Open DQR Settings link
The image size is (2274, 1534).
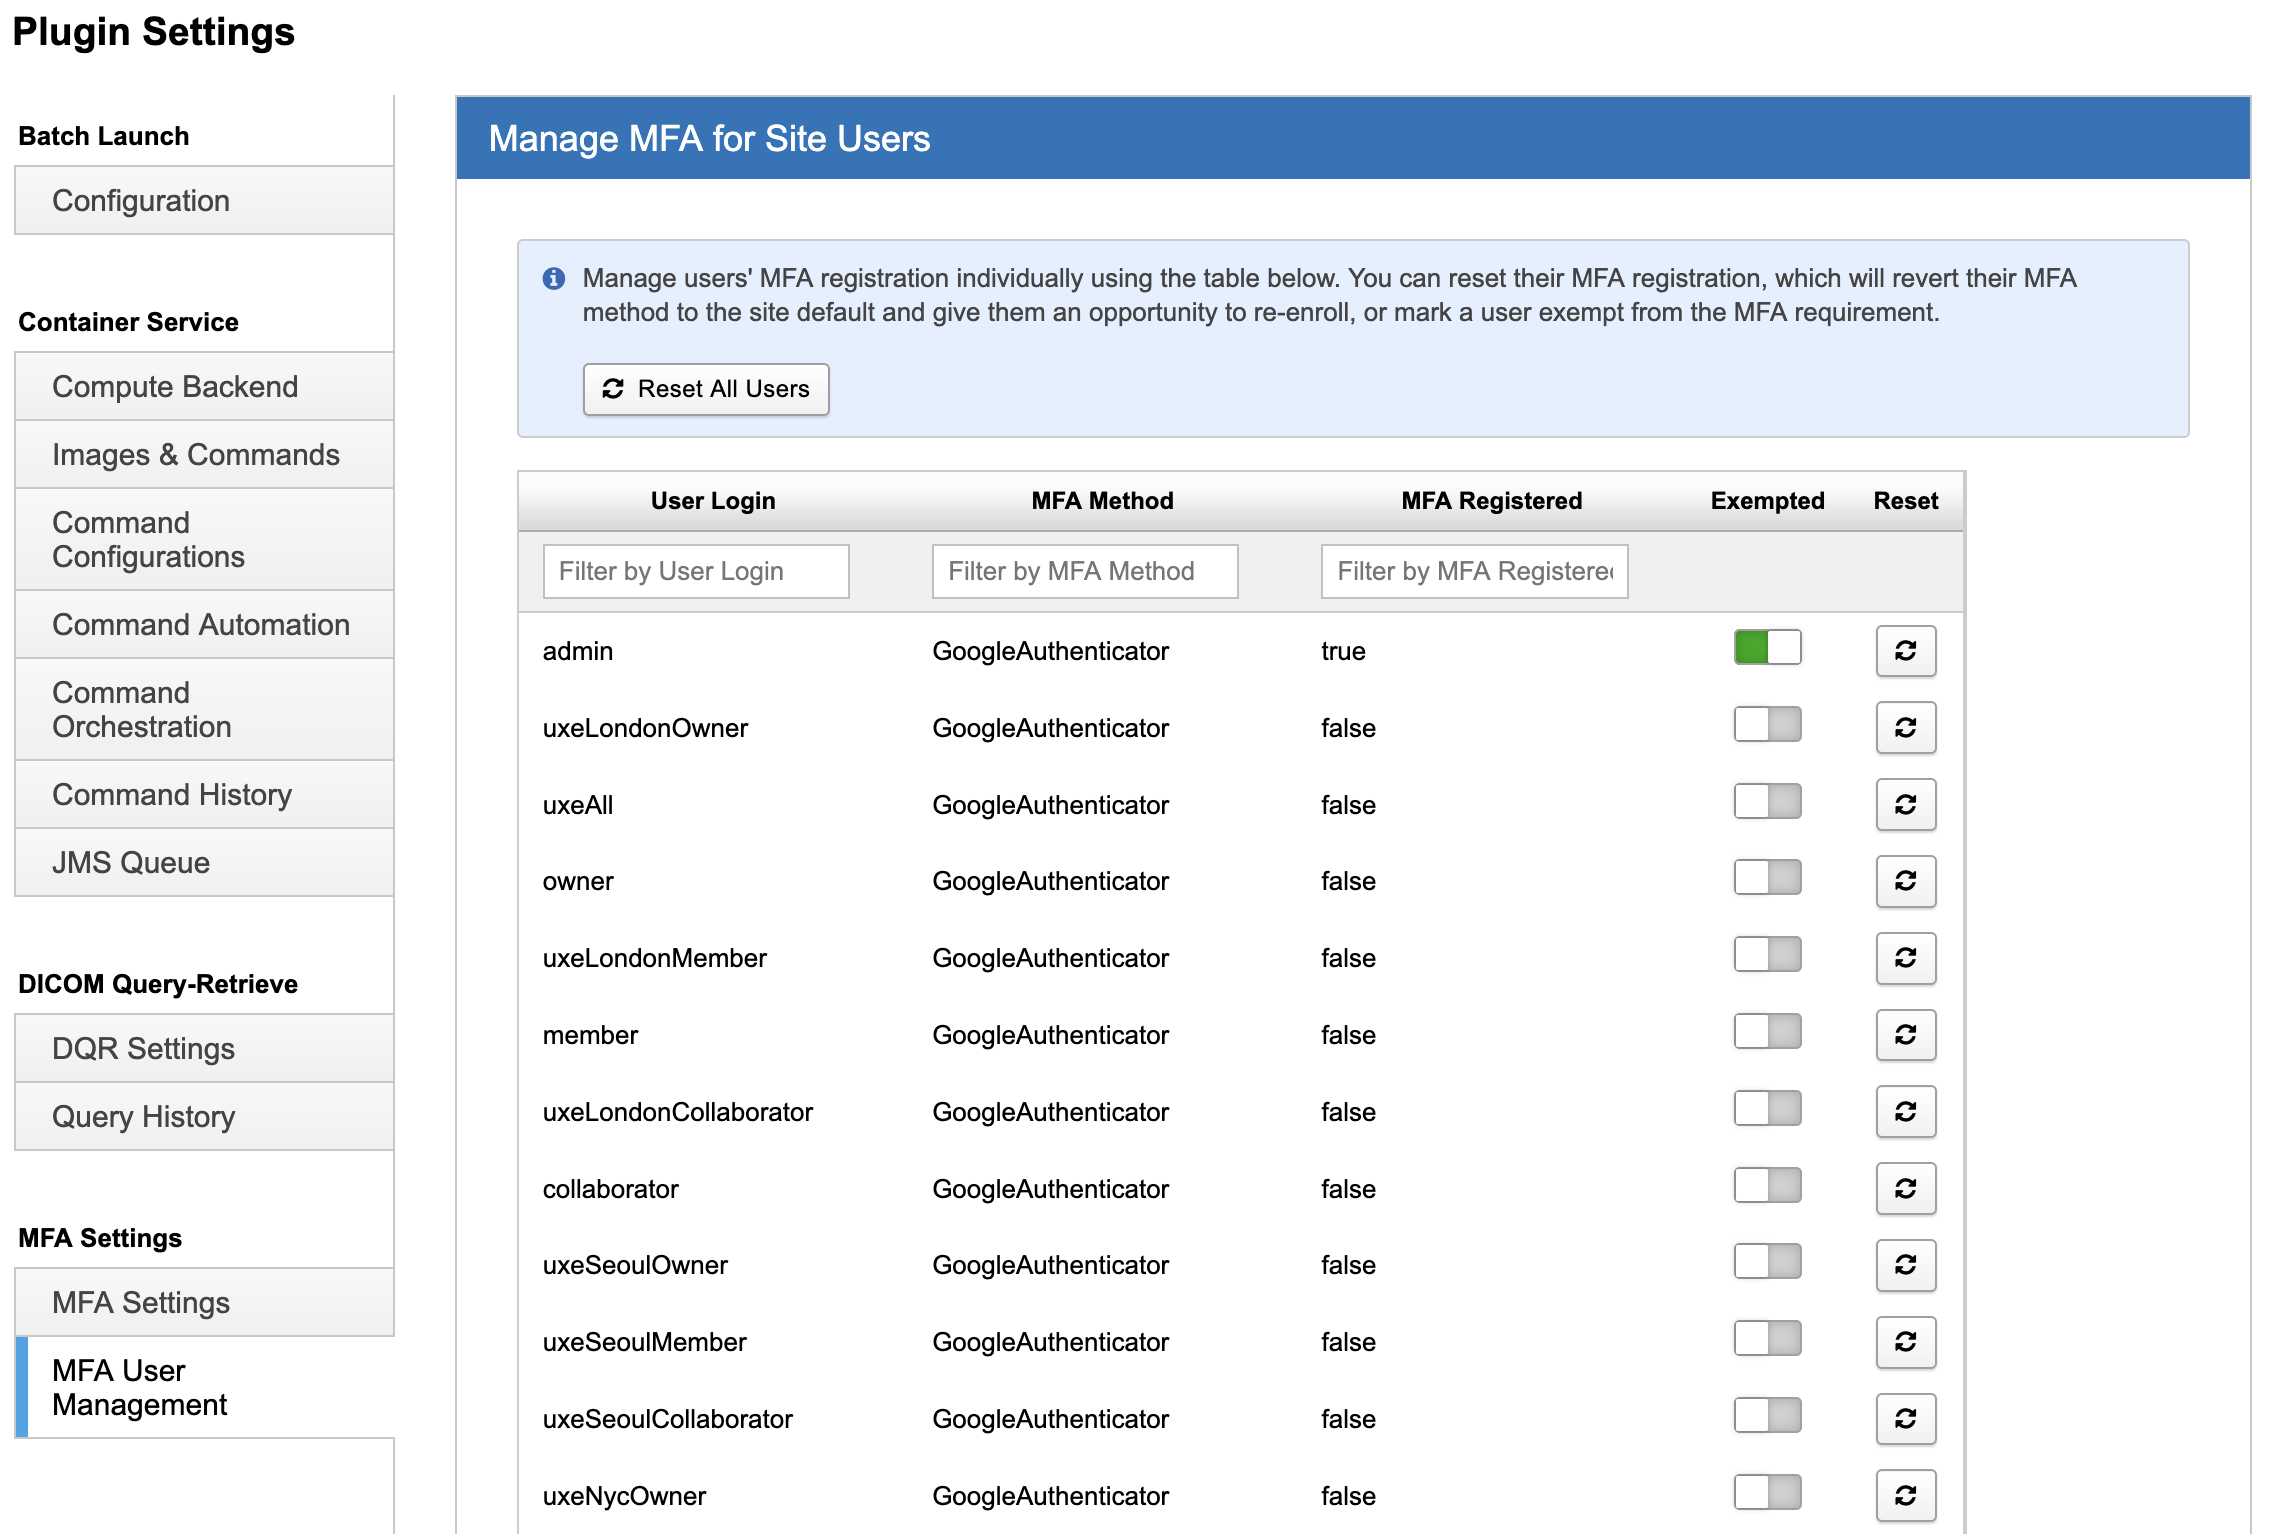(144, 1049)
